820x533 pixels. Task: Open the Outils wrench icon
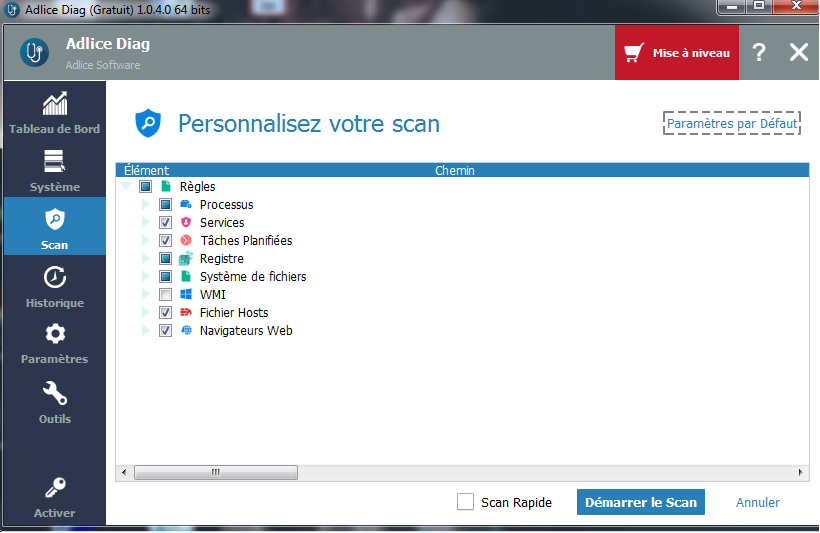point(55,393)
